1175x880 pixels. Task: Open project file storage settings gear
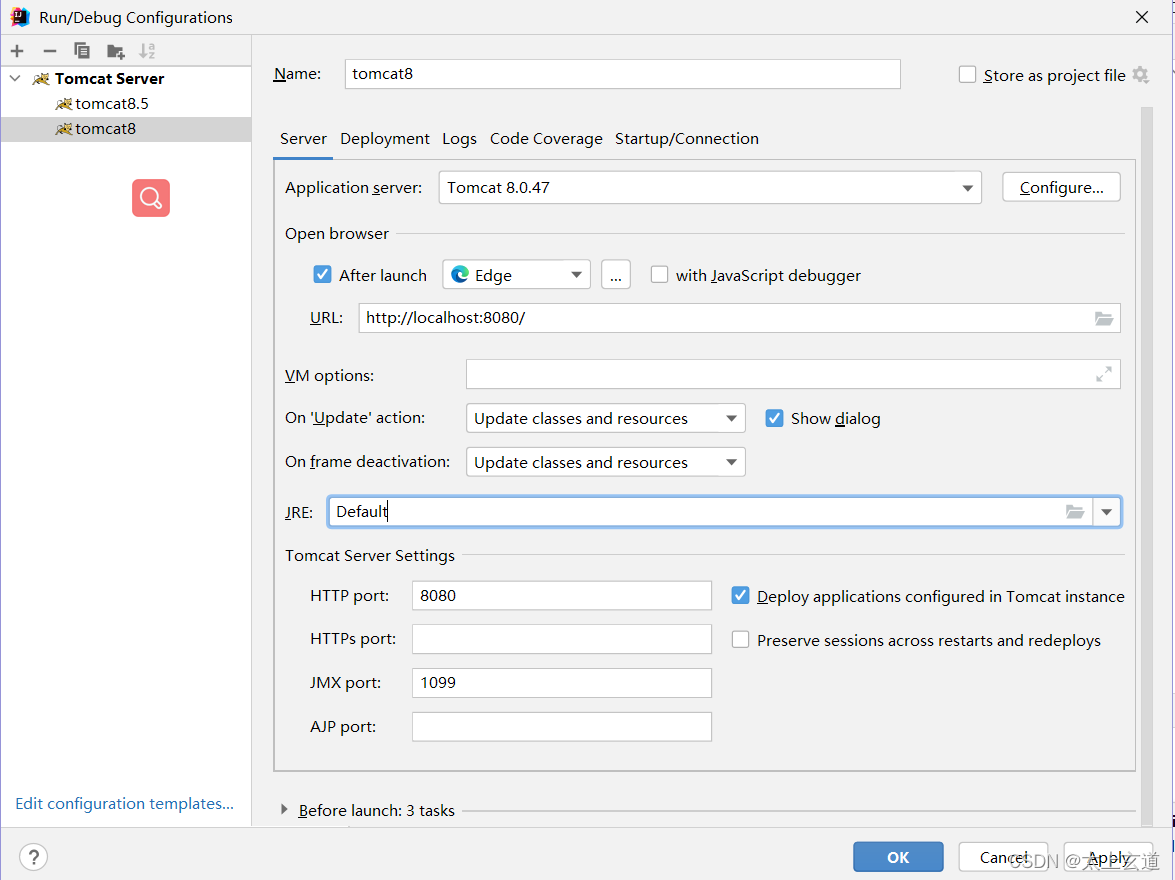click(x=1141, y=75)
